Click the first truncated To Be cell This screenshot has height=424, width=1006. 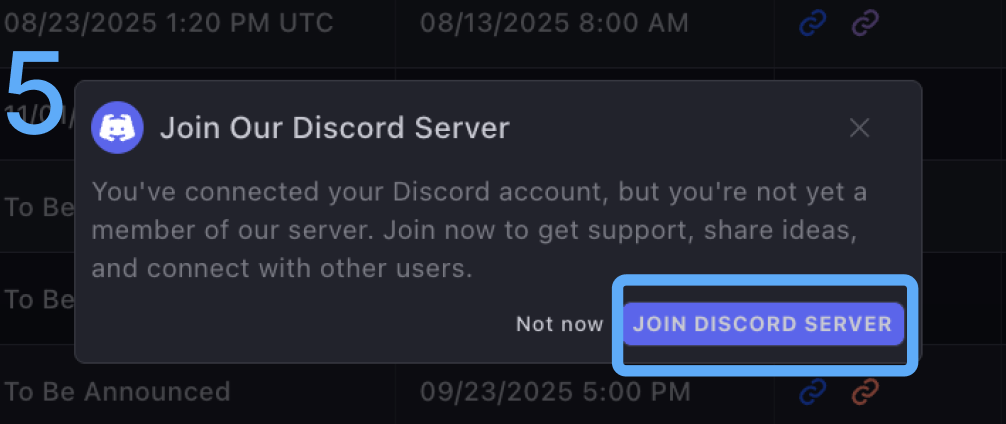click(37, 207)
